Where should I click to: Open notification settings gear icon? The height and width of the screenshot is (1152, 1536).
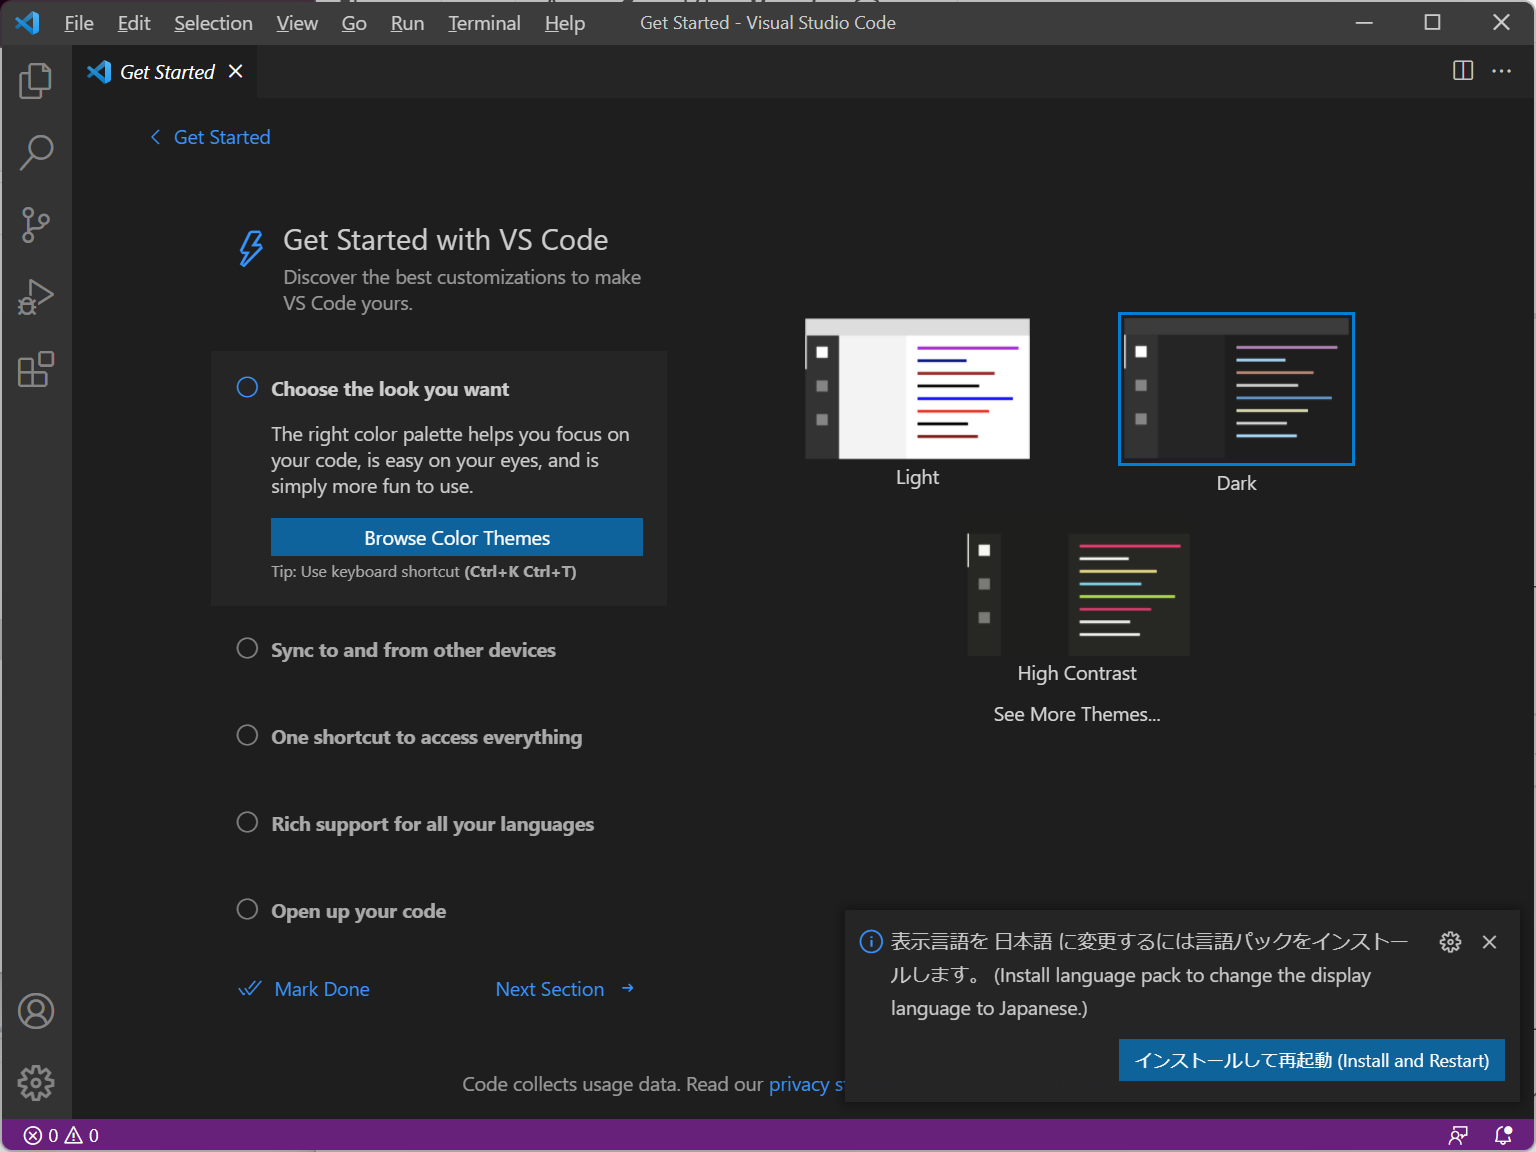click(x=1450, y=942)
